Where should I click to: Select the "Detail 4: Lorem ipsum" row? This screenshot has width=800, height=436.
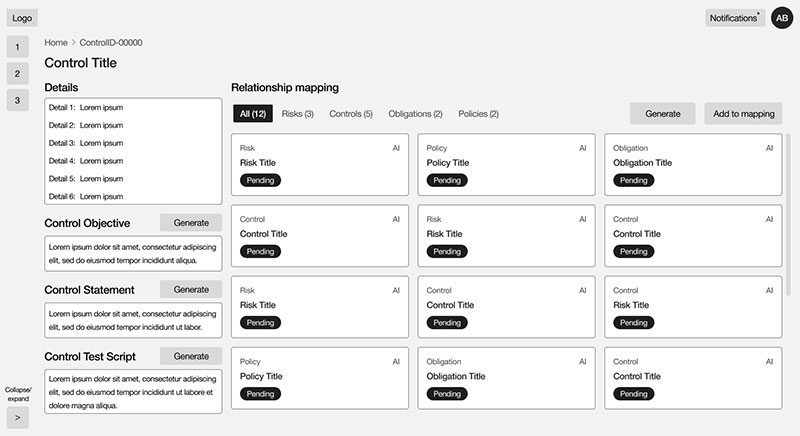(86, 161)
